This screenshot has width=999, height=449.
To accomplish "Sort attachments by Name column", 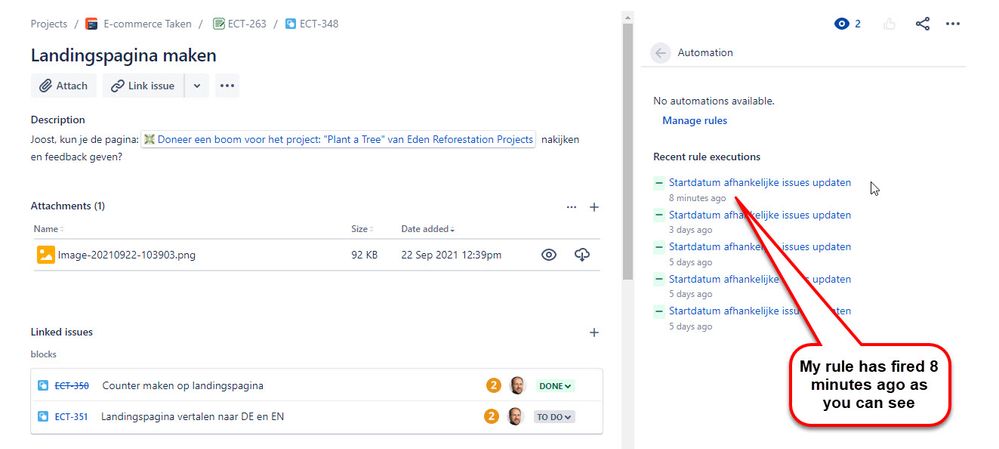I will click(48, 229).
